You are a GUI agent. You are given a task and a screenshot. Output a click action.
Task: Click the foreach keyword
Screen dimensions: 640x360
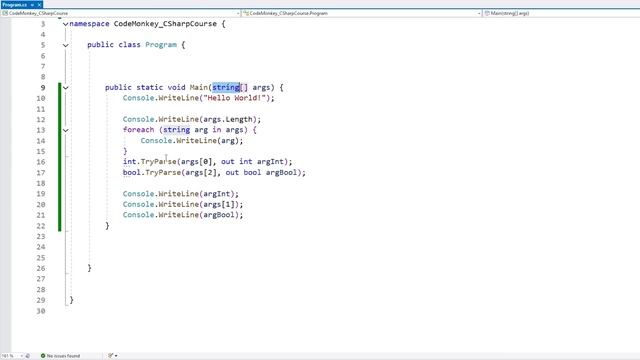pos(138,130)
